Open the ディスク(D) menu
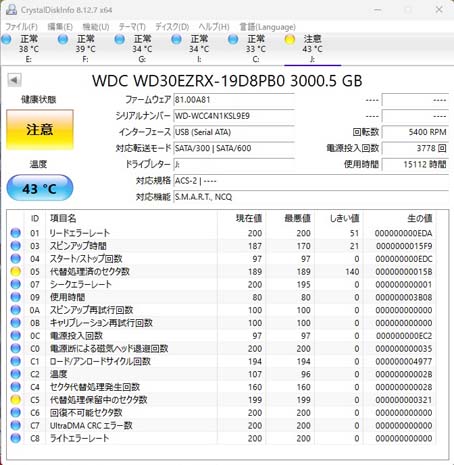This screenshot has height=465, width=454. (172, 27)
